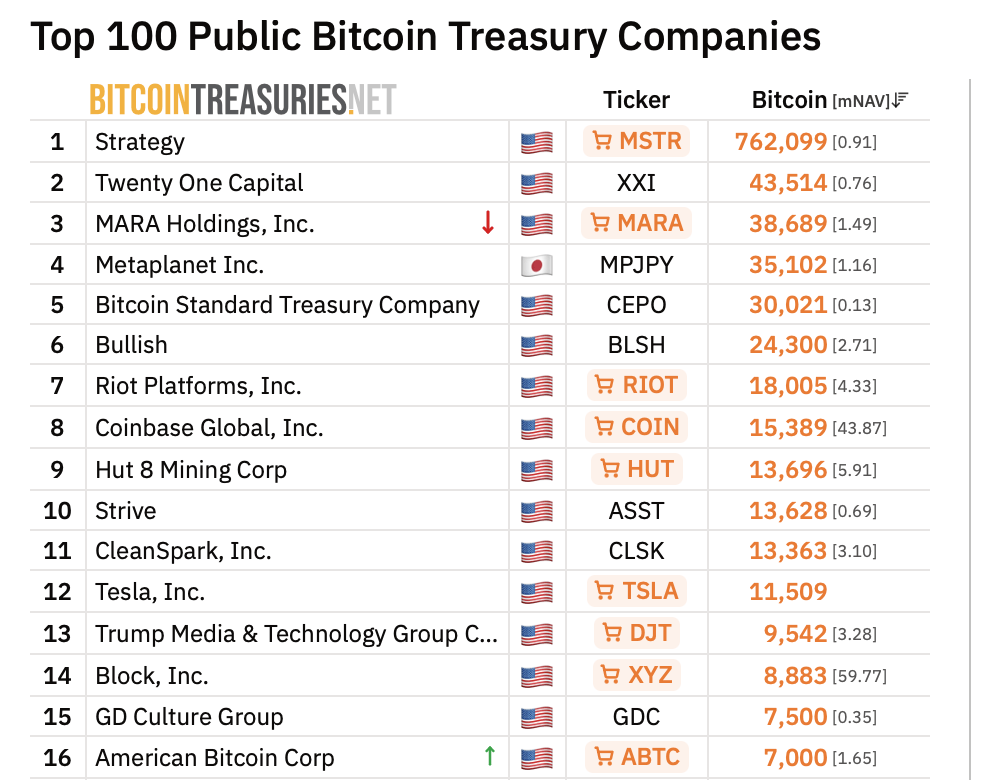This screenshot has width=996, height=780.
Task: Open the BITCOINTREASURIES.NET logo link
Action: 243,99
